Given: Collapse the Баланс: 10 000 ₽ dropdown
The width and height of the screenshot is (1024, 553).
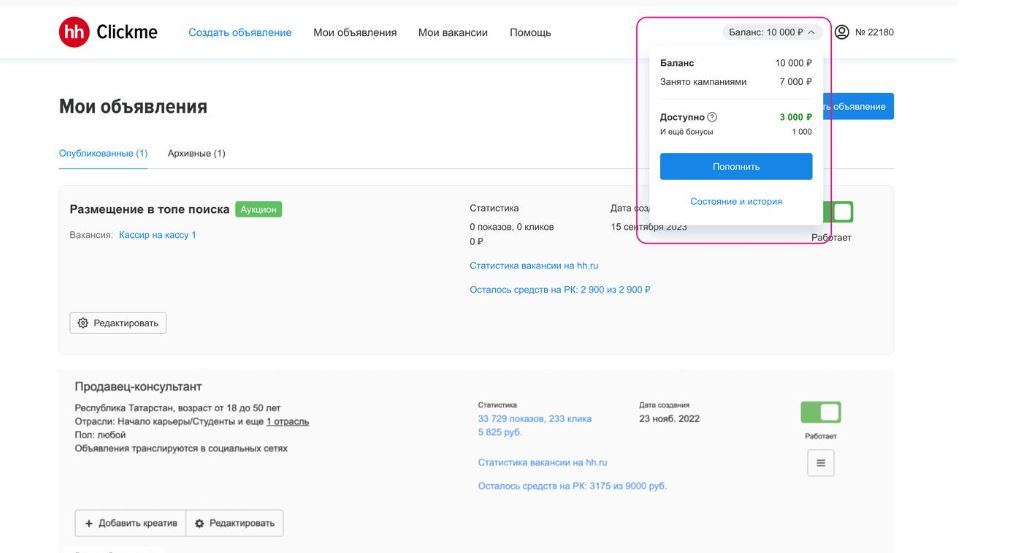Looking at the screenshot, I should pyautogui.click(x=771, y=32).
